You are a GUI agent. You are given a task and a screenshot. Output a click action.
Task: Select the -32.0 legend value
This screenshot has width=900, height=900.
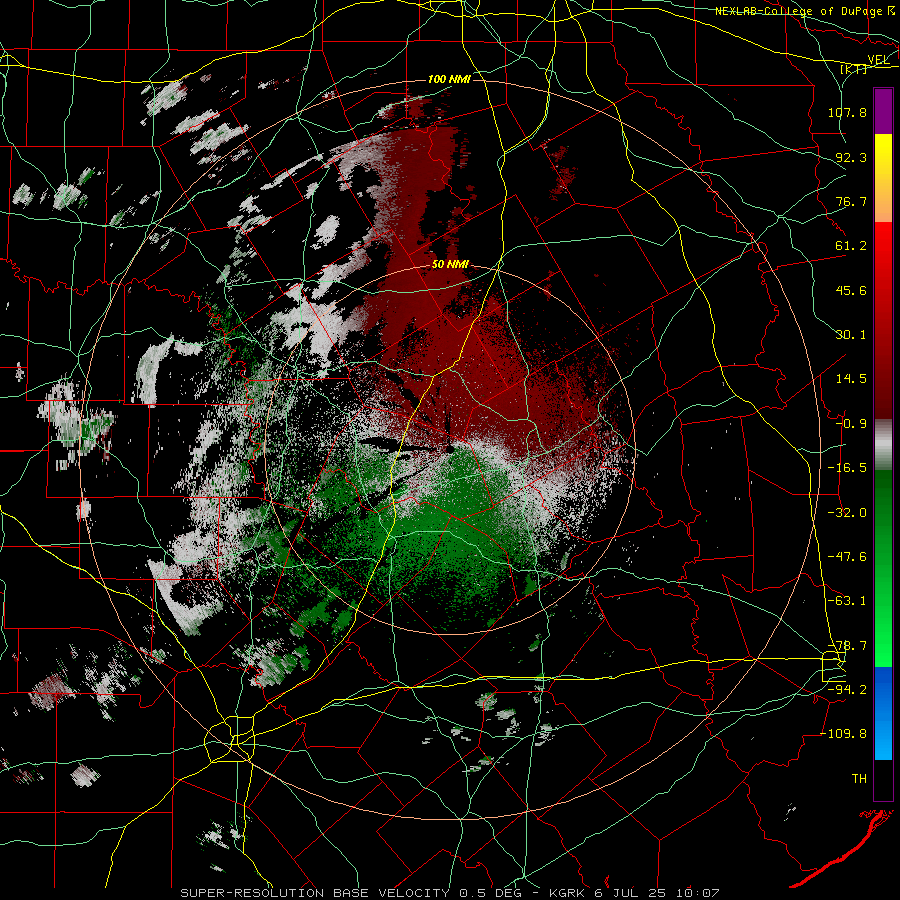pyautogui.click(x=847, y=512)
